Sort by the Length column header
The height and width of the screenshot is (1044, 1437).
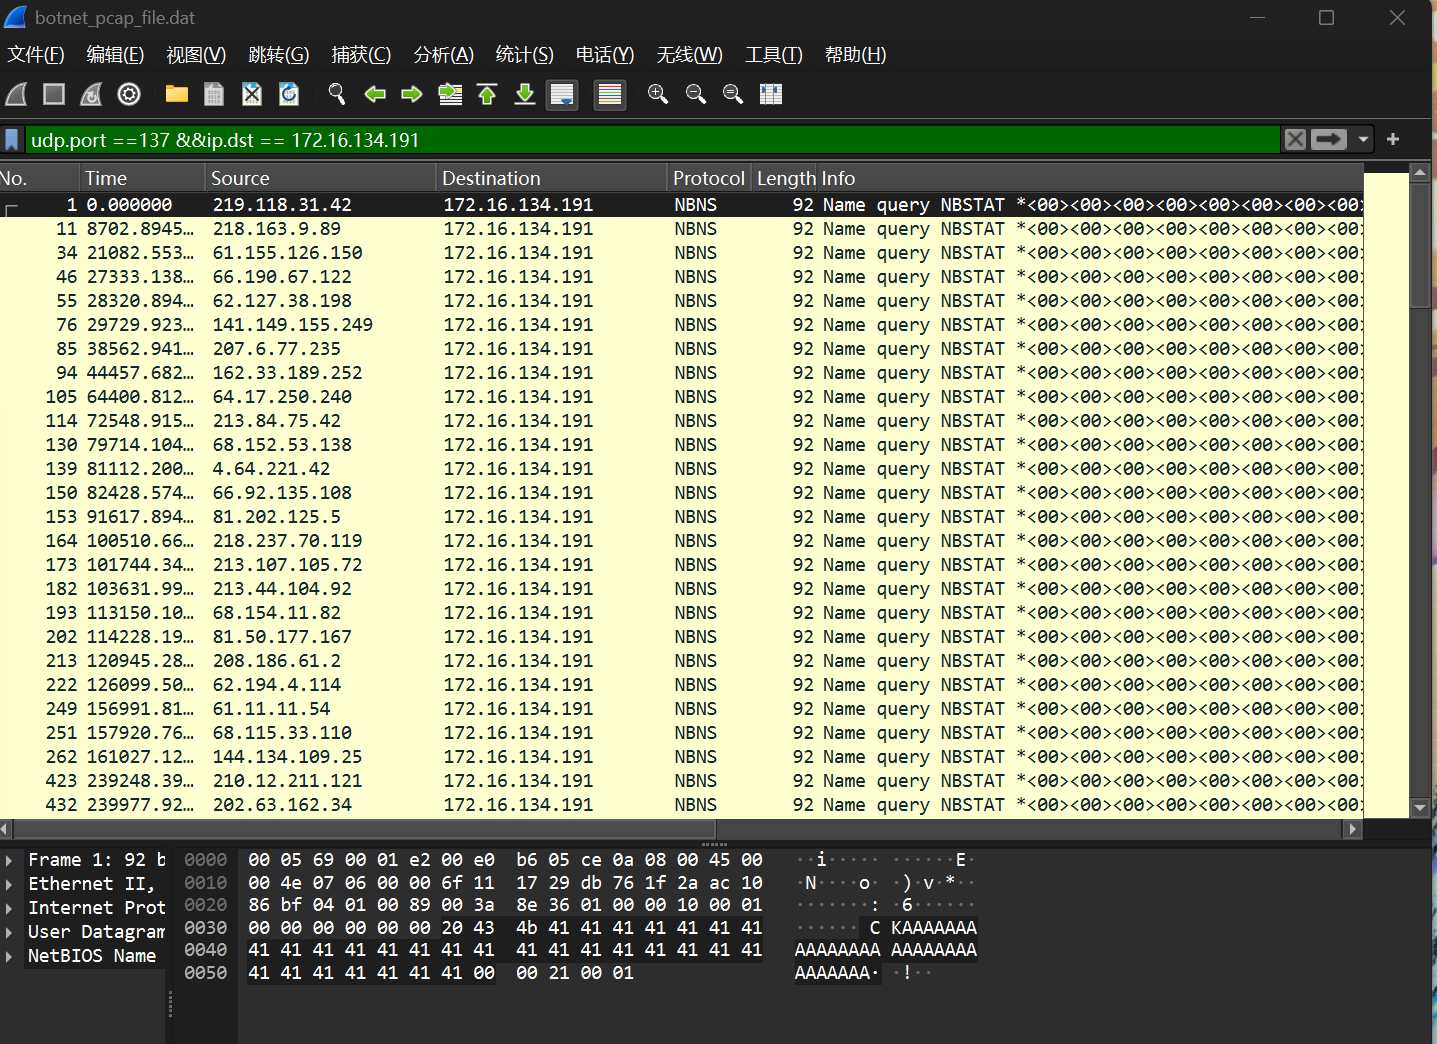click(x=785, y=178)
